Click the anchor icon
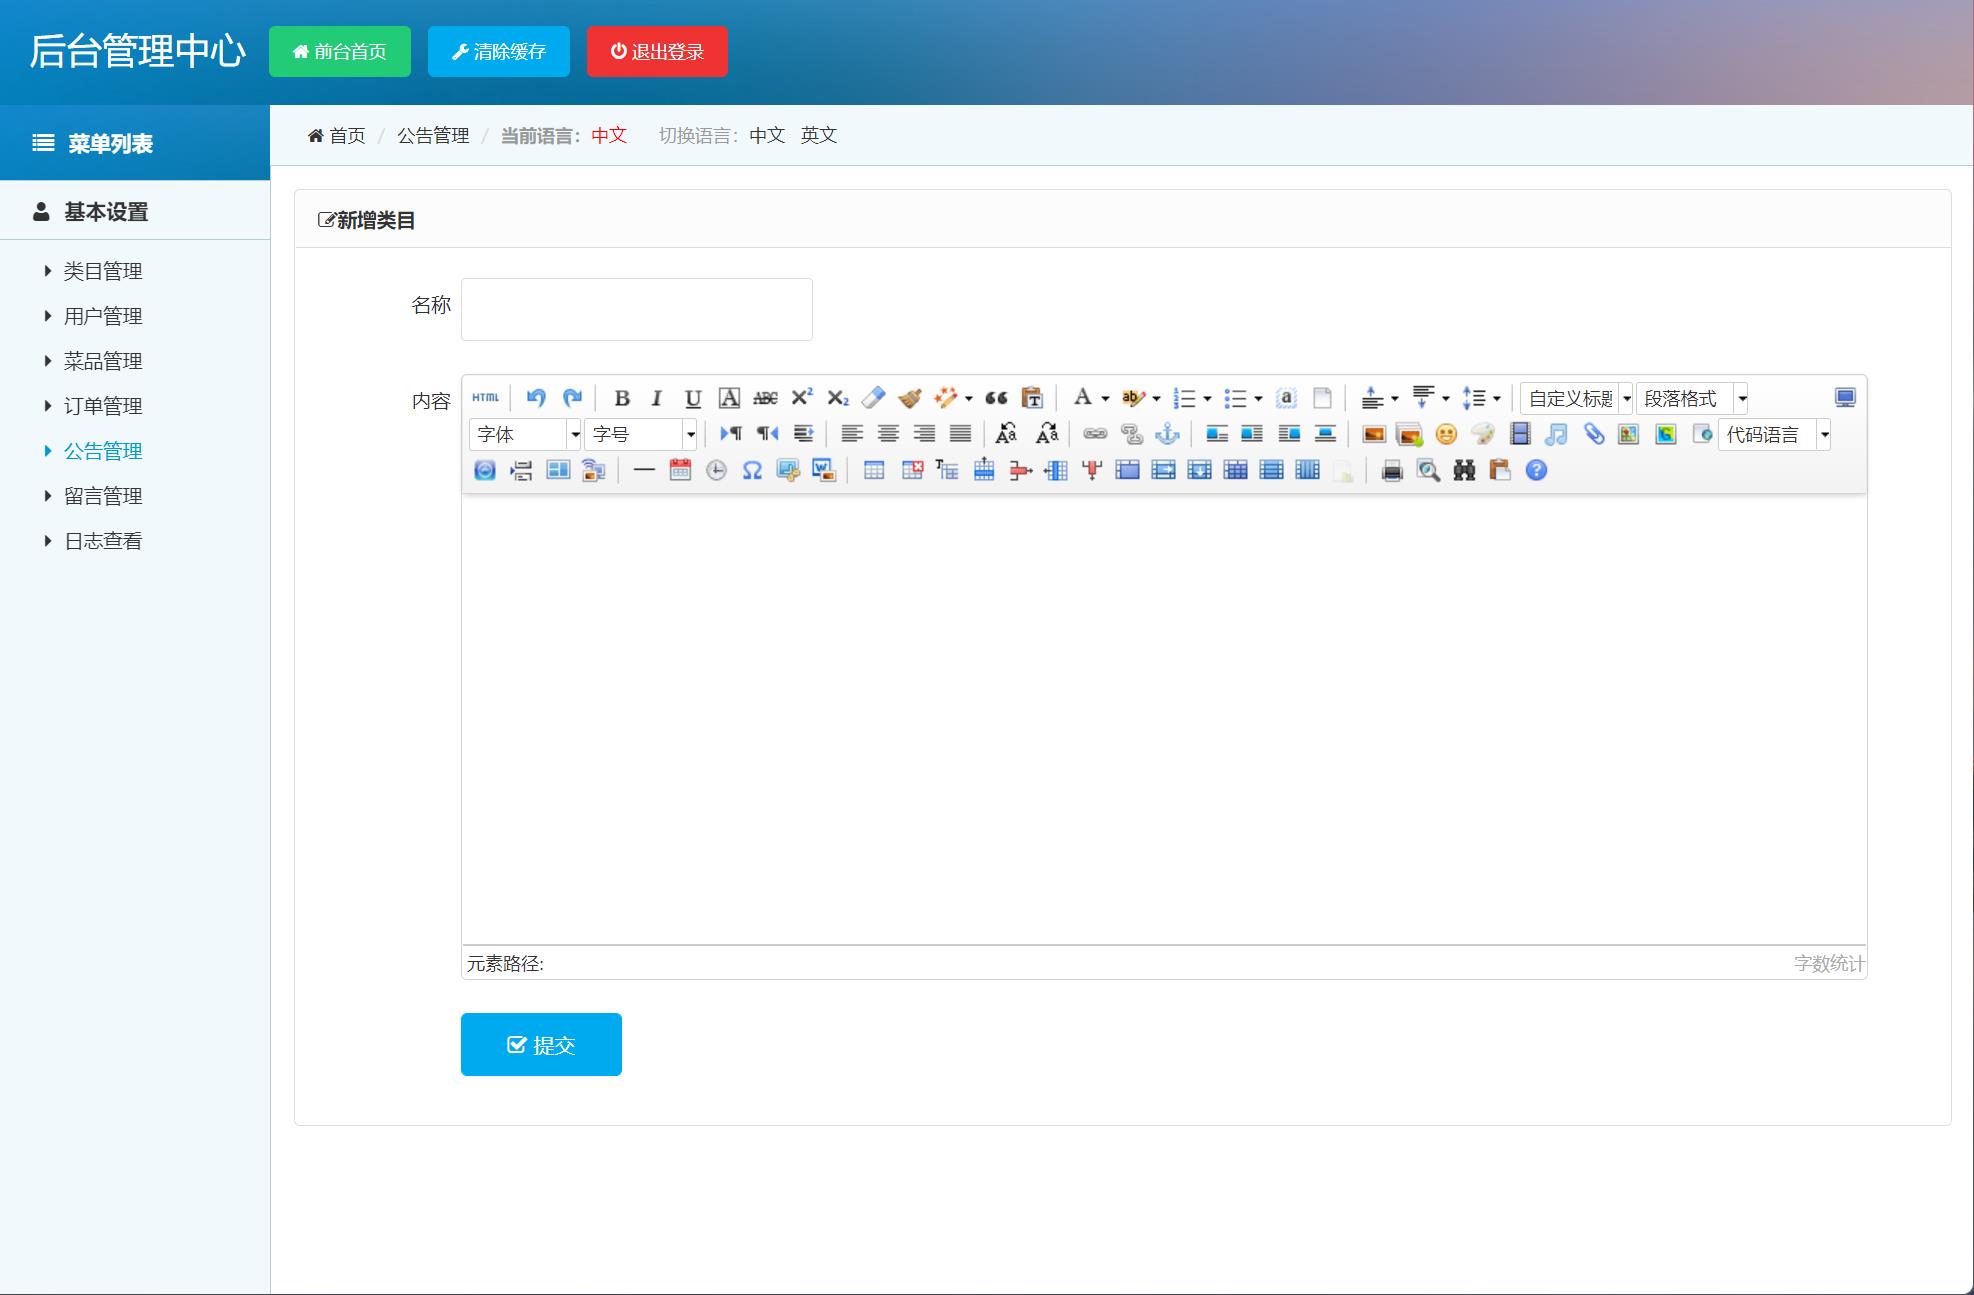 coord(1167,434)
